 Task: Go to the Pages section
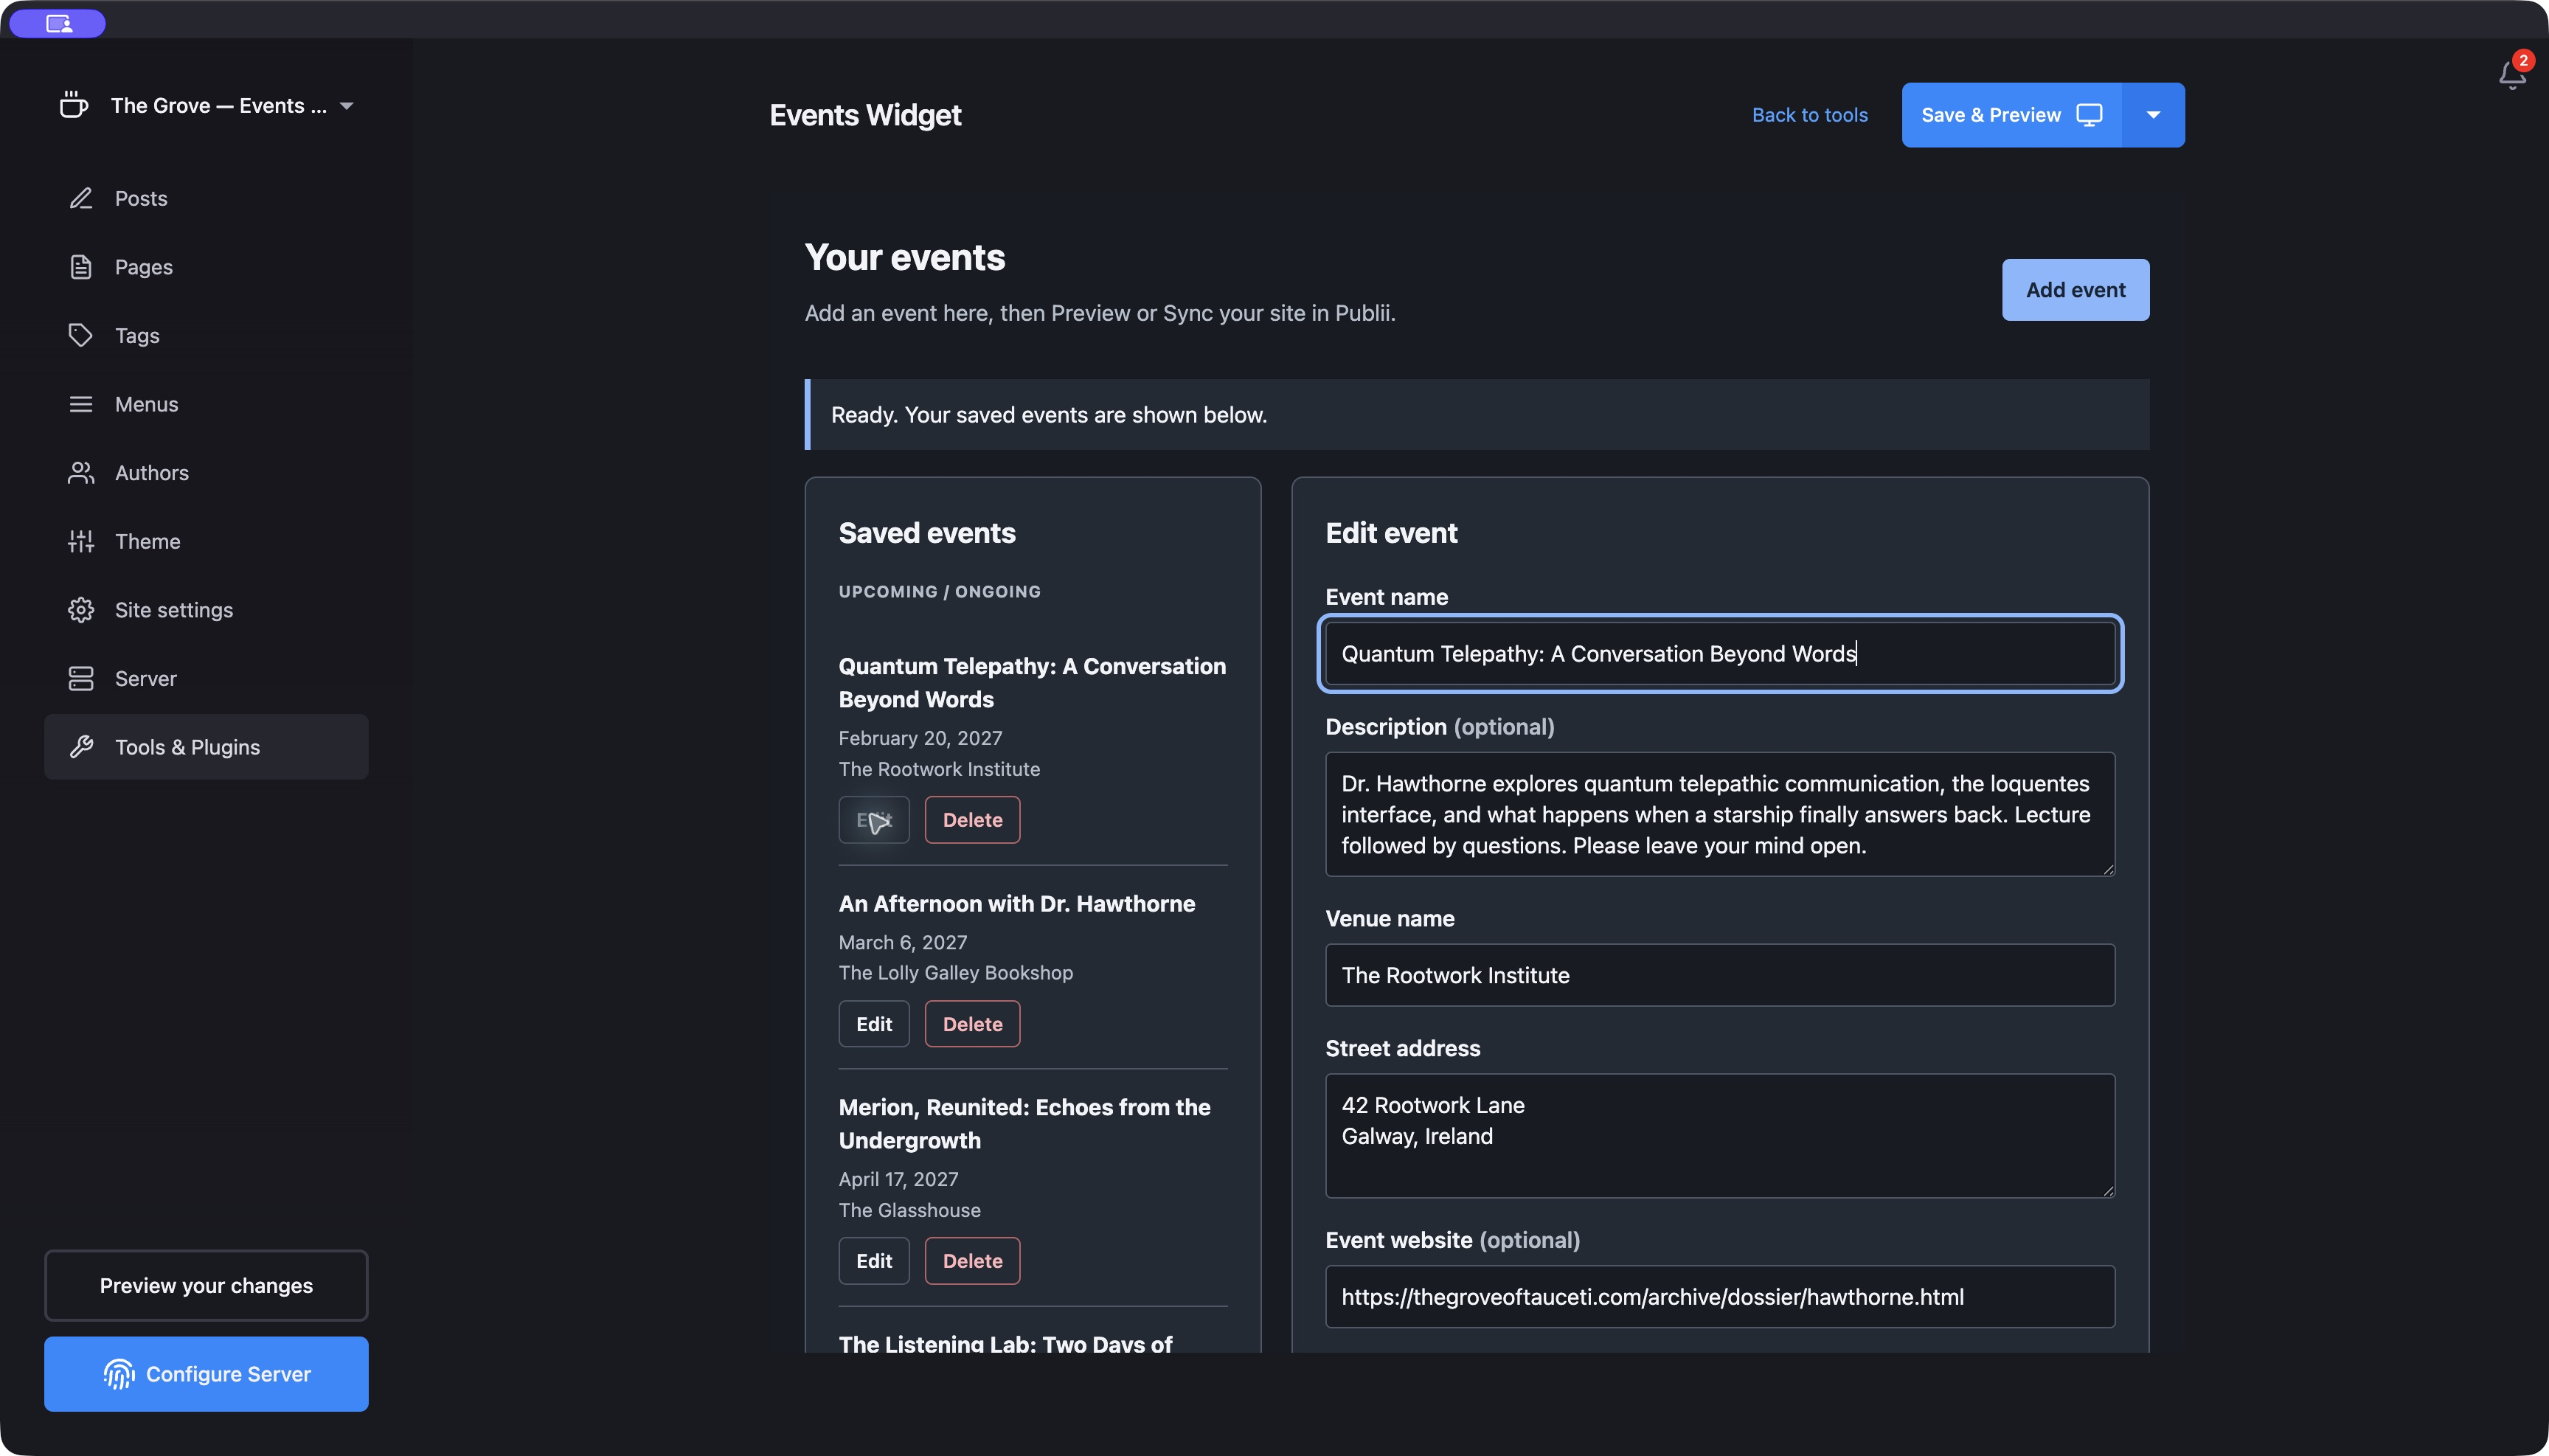206,267
